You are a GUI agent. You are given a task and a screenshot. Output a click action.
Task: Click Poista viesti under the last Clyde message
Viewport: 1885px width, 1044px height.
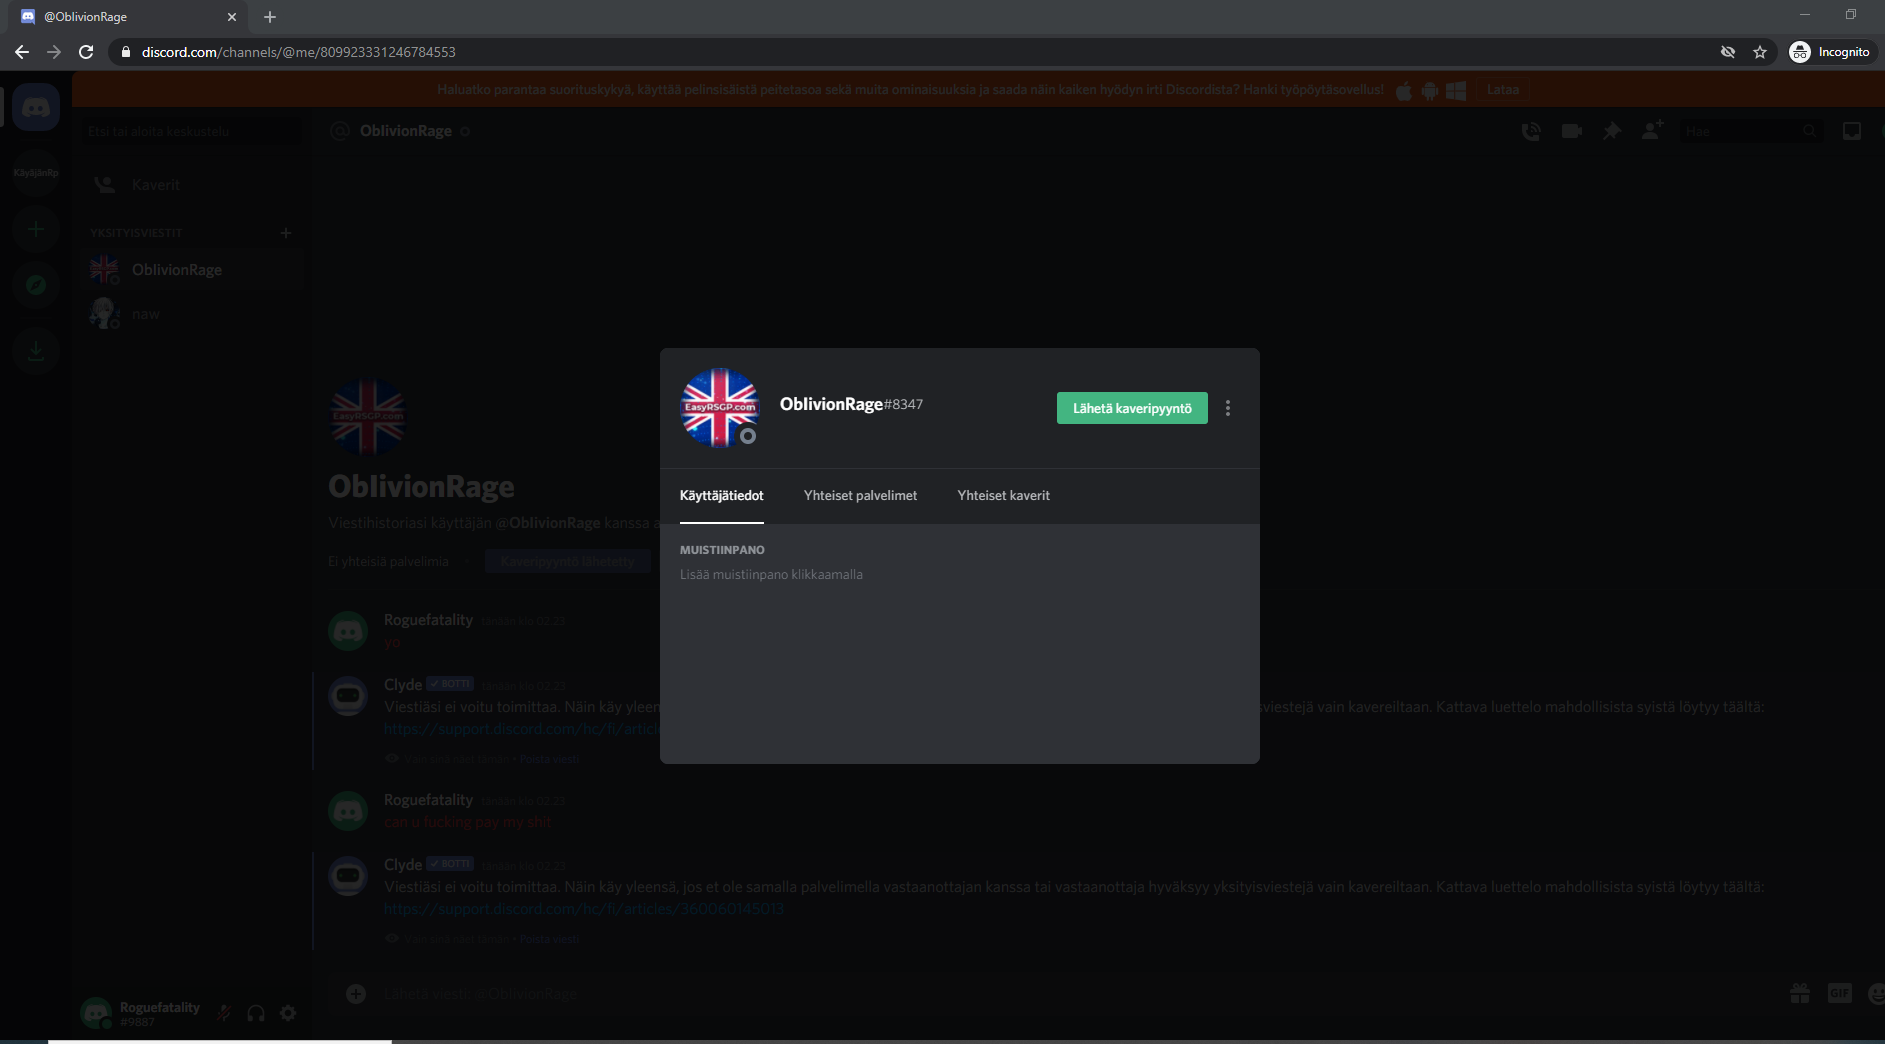(549, 939)
